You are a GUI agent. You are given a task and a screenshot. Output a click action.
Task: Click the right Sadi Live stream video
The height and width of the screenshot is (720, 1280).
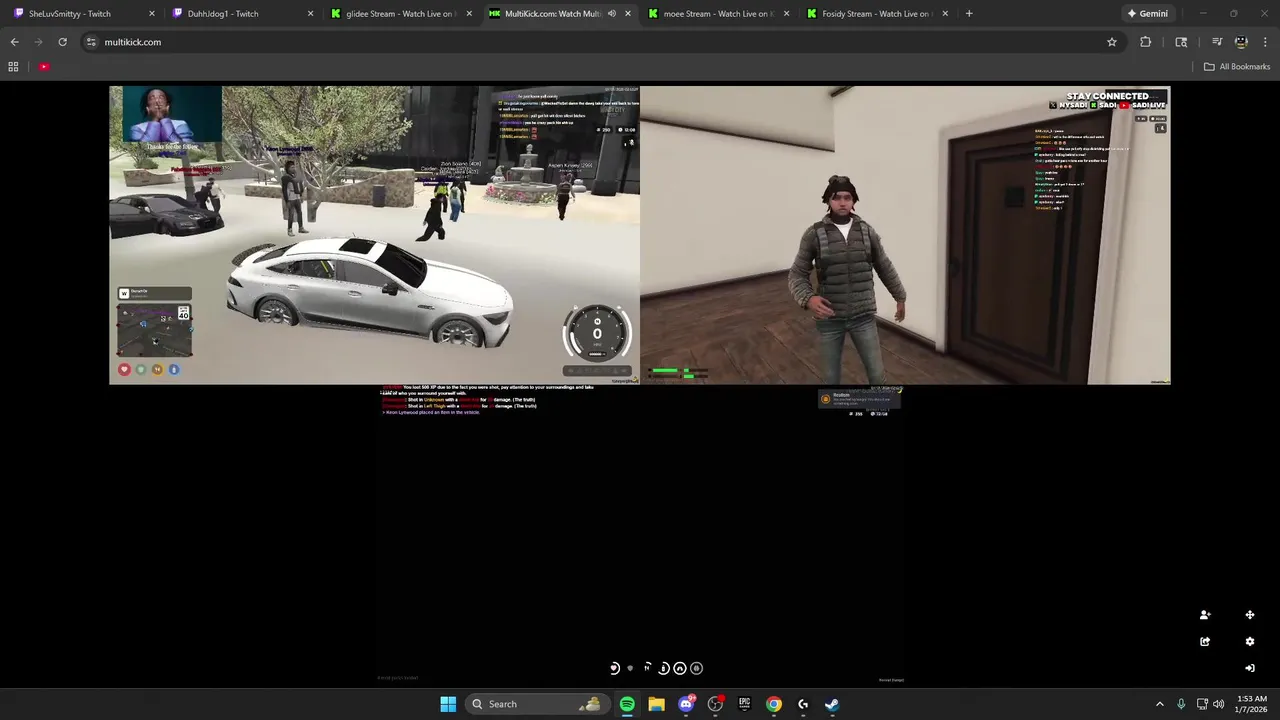(x=905, y=235)
